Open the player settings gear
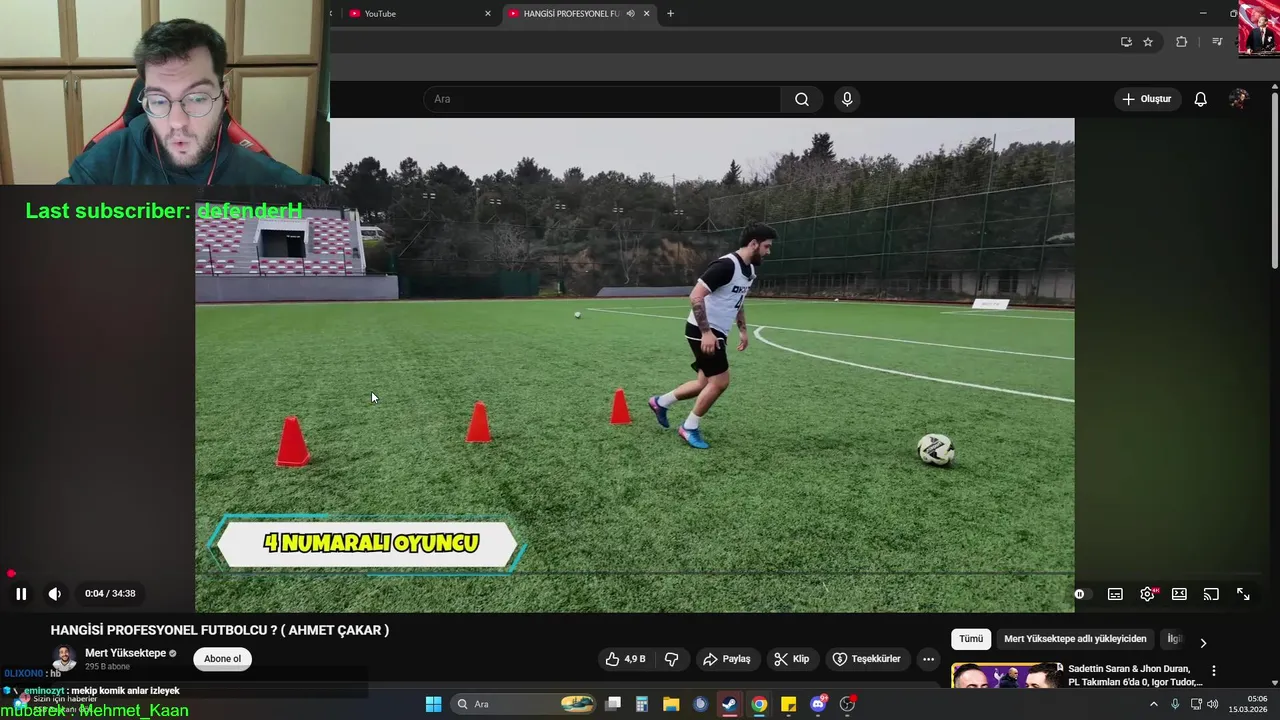 (1147, 594)
